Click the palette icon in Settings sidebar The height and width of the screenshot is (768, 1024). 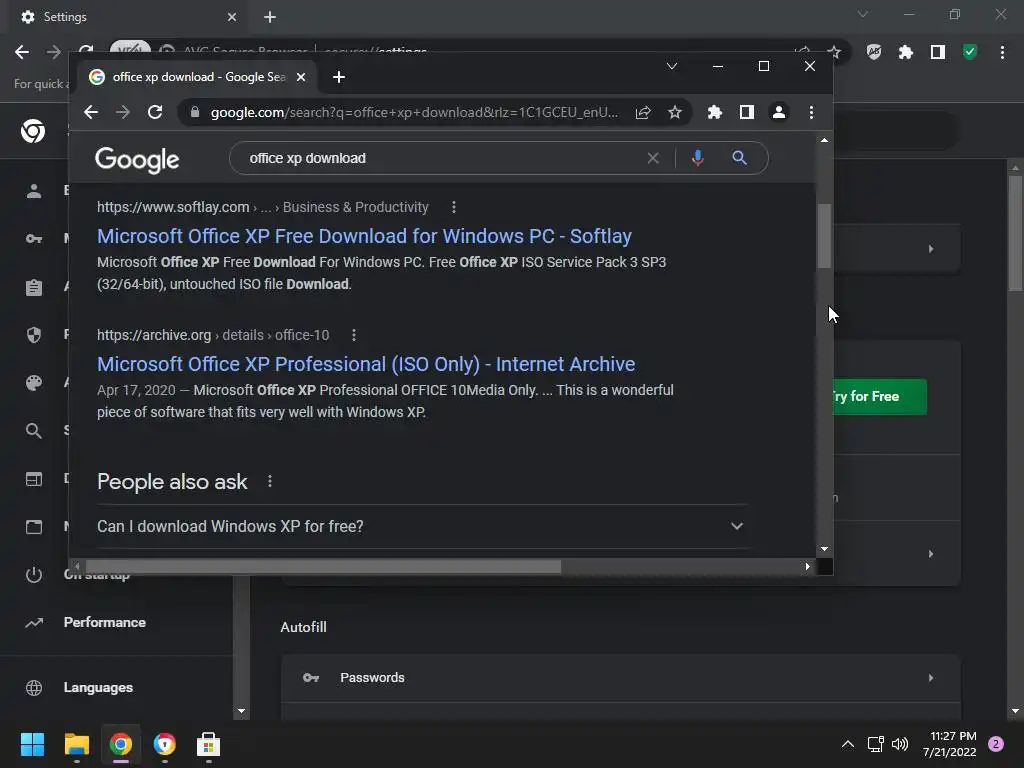point(34,383)
